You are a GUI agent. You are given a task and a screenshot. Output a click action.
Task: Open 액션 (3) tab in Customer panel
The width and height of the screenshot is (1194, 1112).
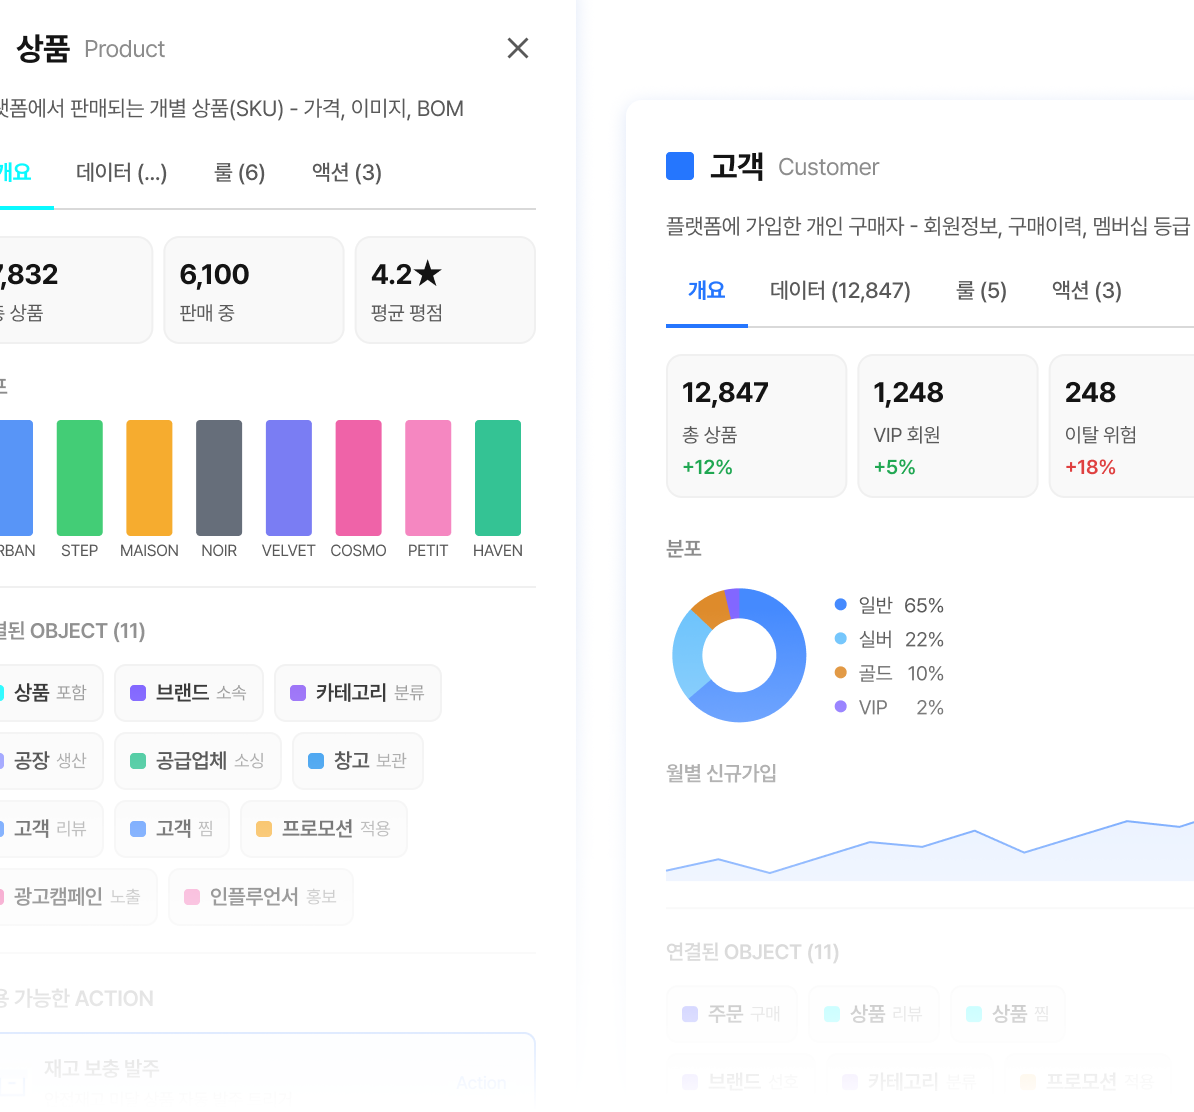click(1087, 291)
